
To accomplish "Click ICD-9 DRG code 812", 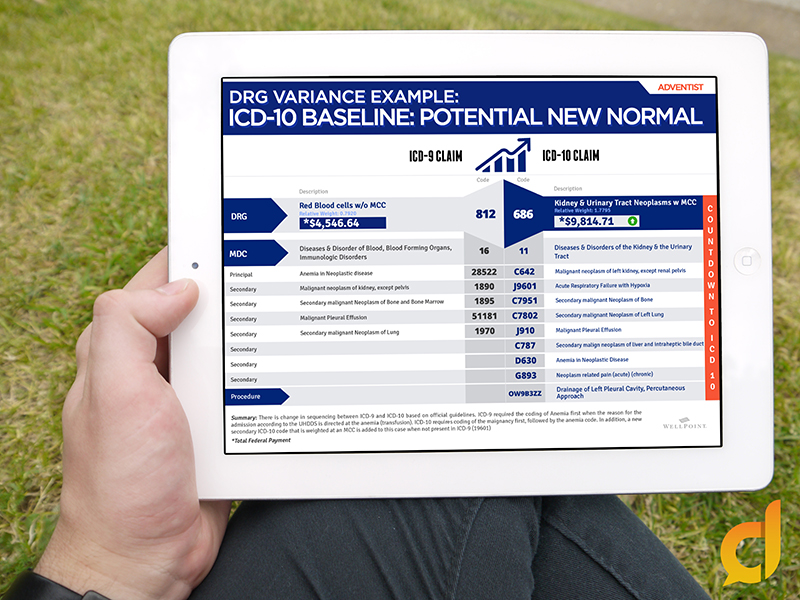I will pyautogui.click(x=485, y=214).
